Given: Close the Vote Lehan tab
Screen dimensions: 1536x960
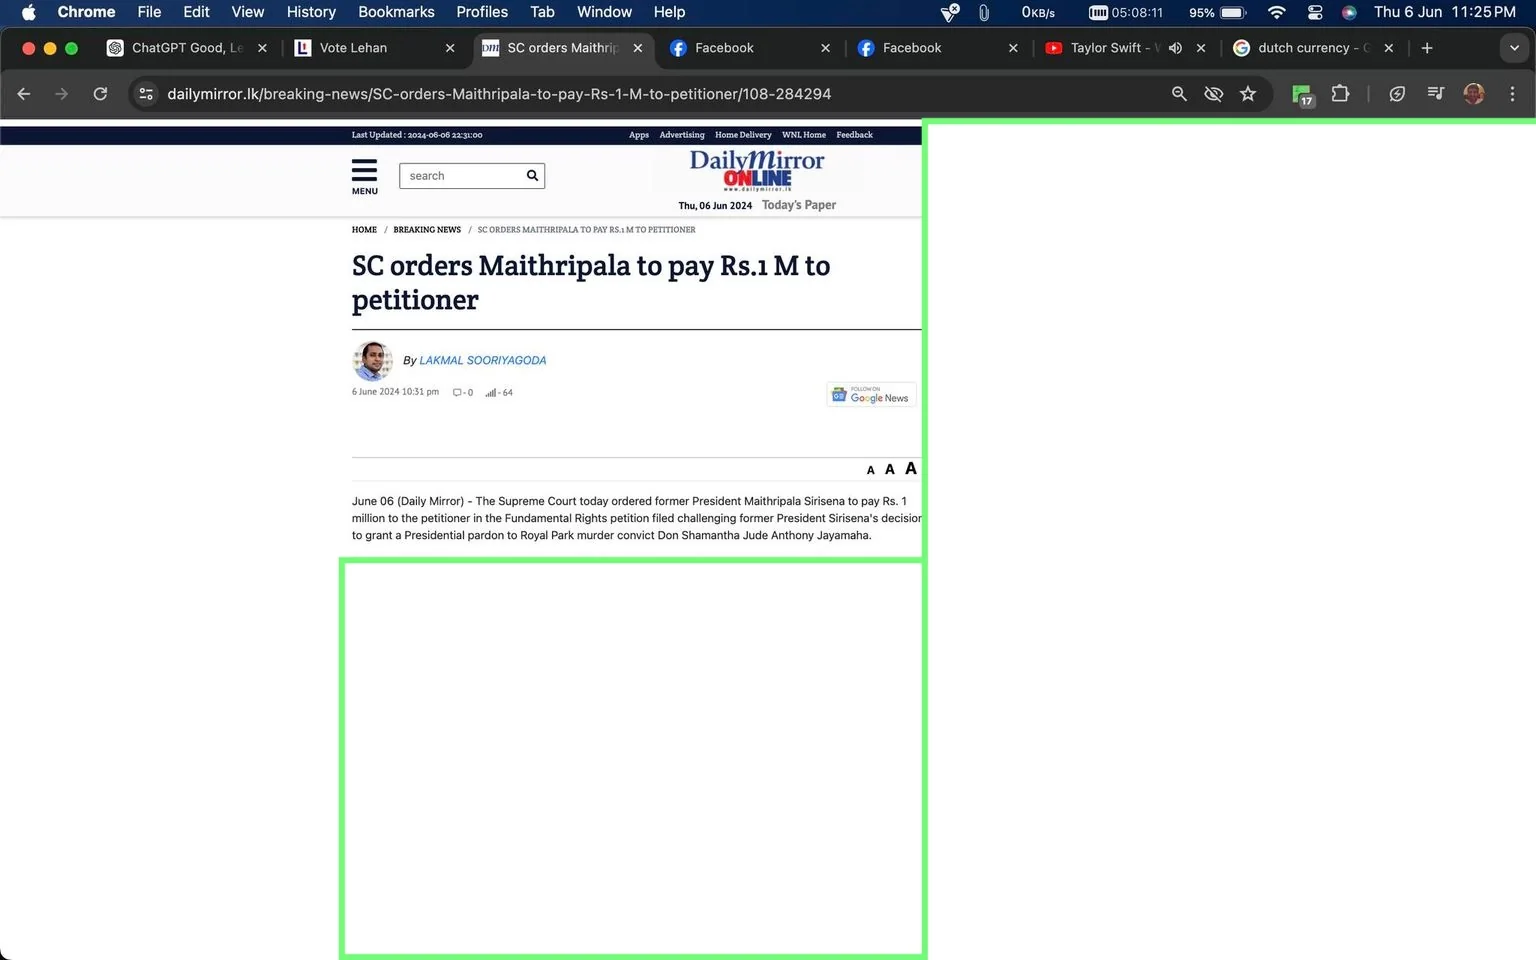Looking at the screenshot, I should coord(450,48).
